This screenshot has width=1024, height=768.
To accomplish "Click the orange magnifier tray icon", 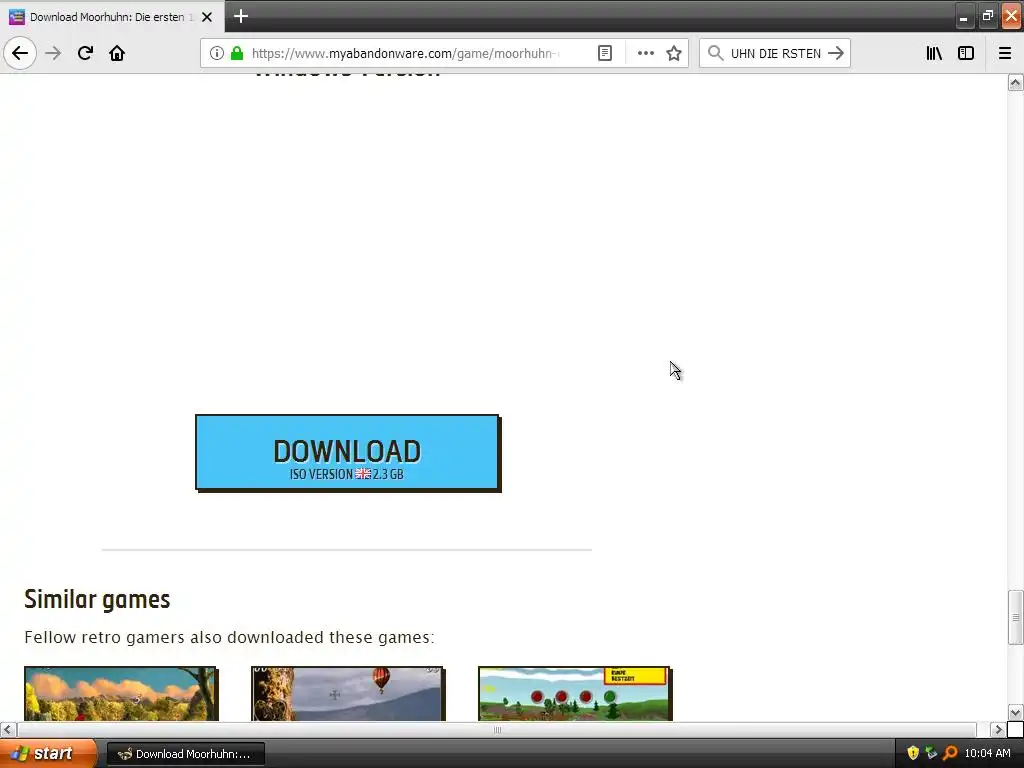I will [x=950, y=753].
